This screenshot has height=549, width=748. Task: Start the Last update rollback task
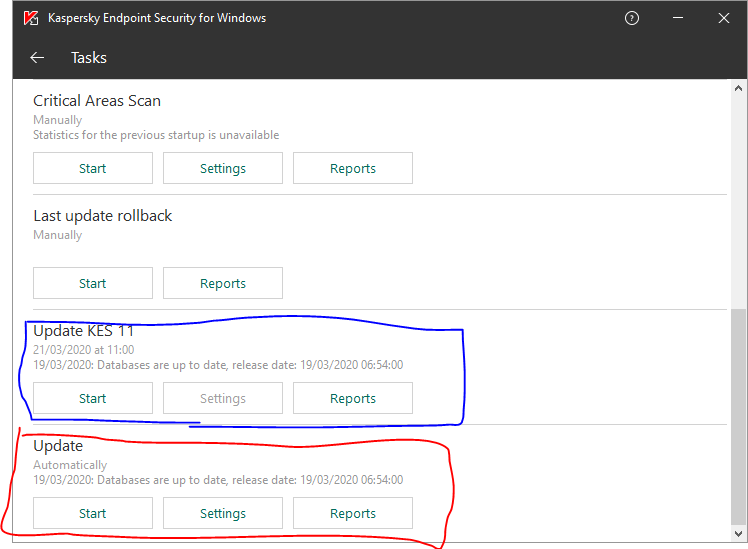pyautogui.click(x=93, y=284)
